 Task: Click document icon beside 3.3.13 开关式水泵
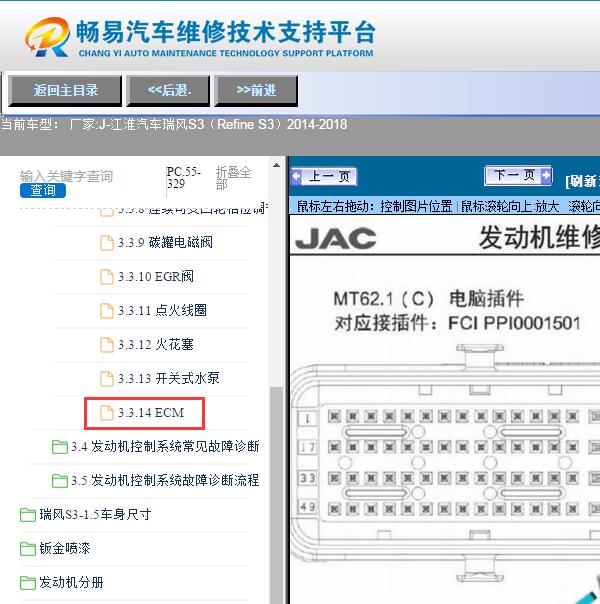(x=107, y=379)
